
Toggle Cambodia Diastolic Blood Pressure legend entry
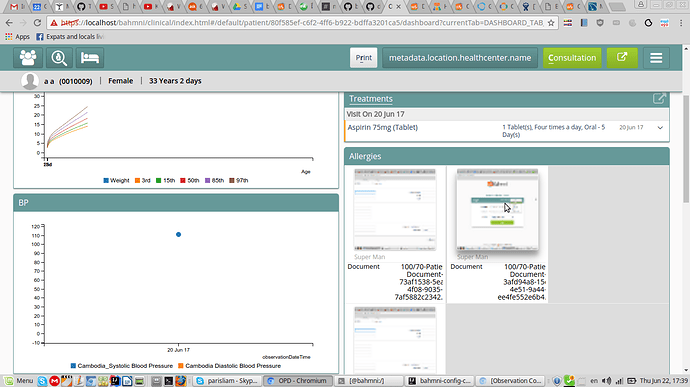(229, 366)
